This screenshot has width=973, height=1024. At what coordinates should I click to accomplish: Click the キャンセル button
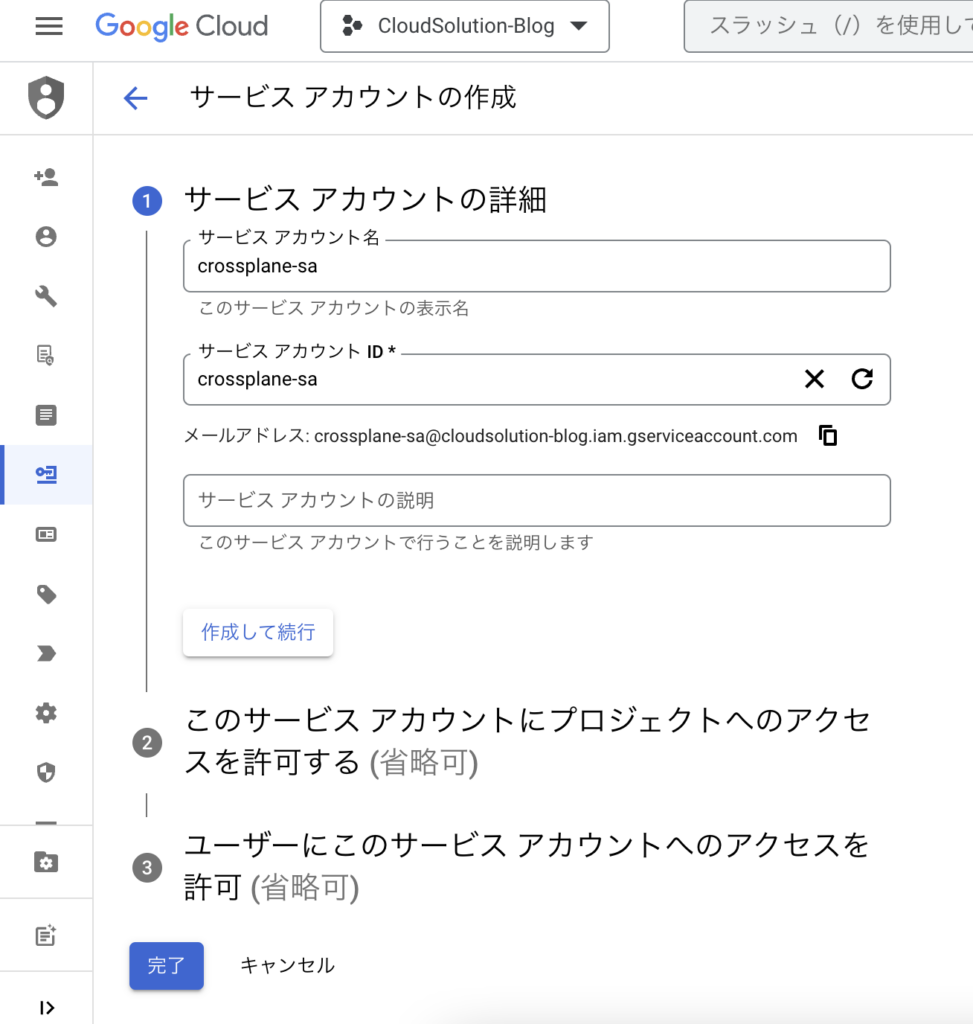287,965
